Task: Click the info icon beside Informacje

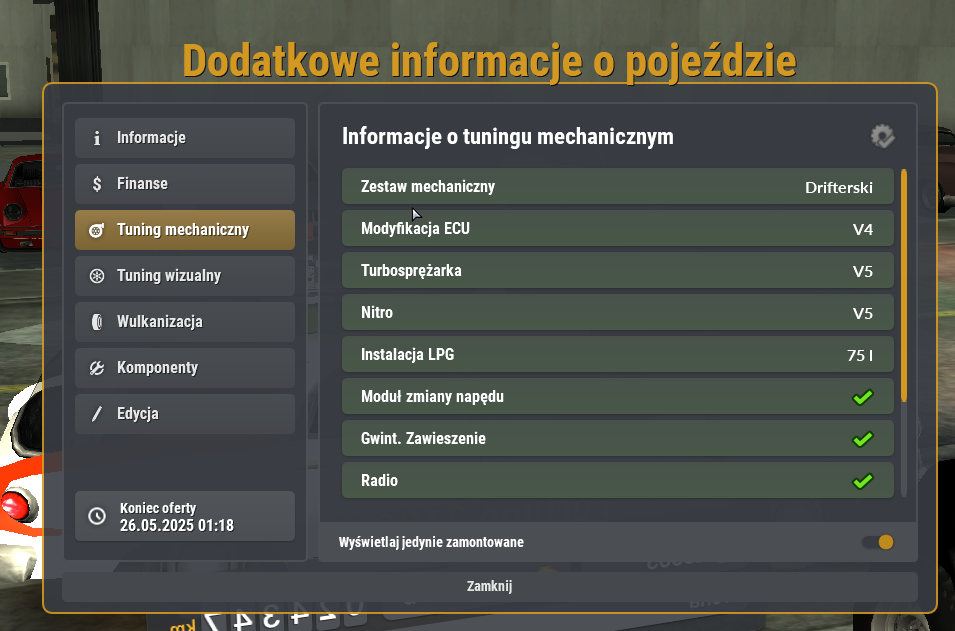Action: click(x=97, y=138)
